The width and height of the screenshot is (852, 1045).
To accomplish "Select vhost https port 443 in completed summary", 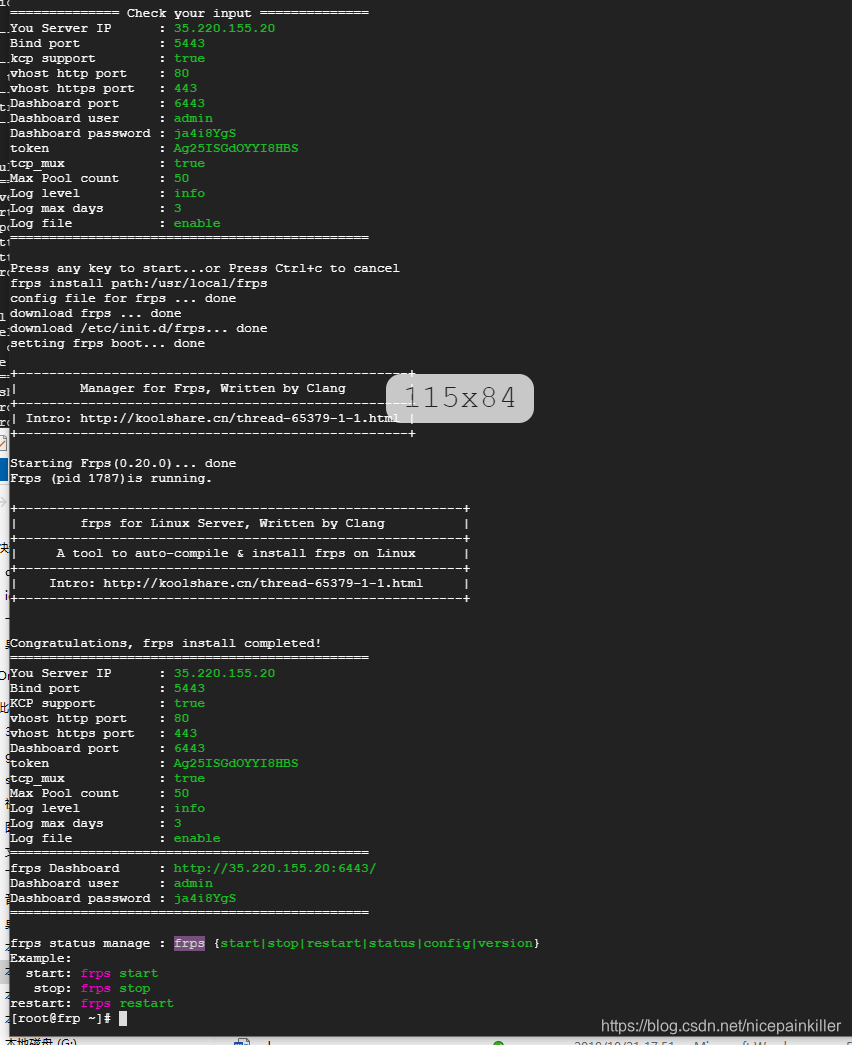I will pos(185,733).
